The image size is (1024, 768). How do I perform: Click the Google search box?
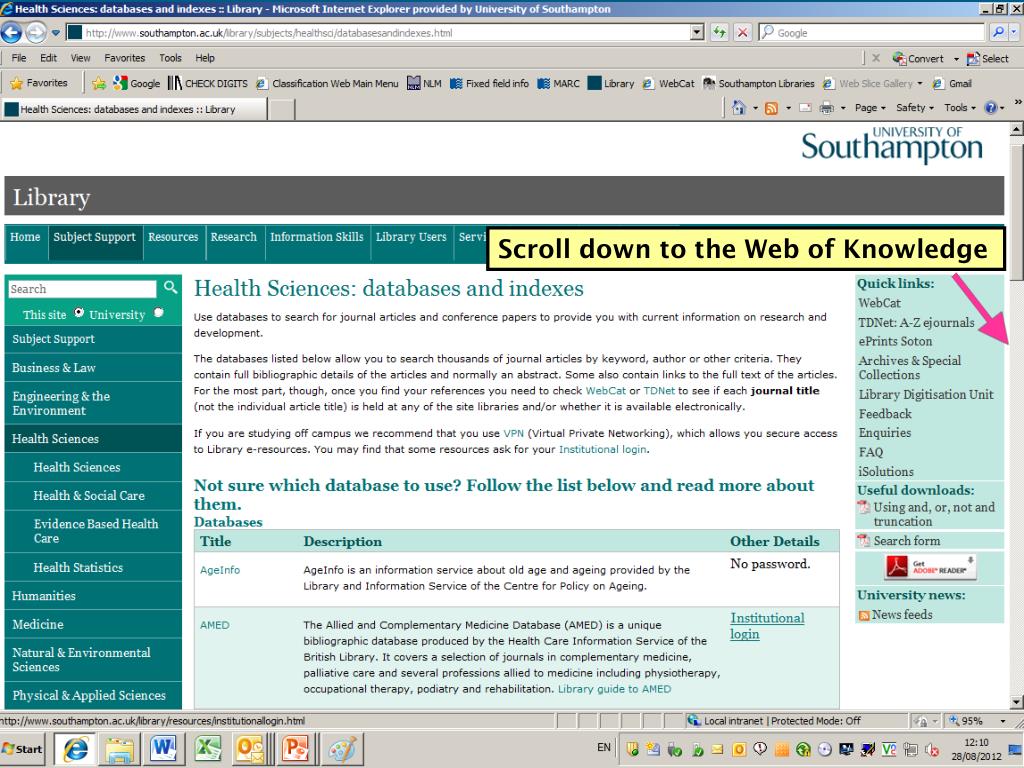coord(872,32)
